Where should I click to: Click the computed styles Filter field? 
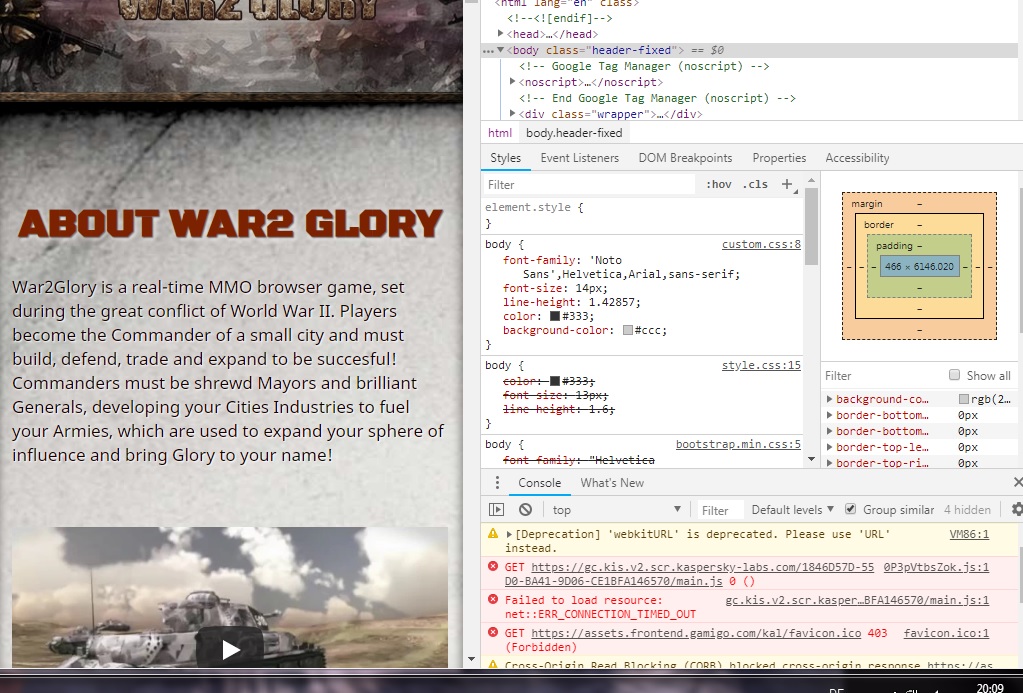pos(881,376)
